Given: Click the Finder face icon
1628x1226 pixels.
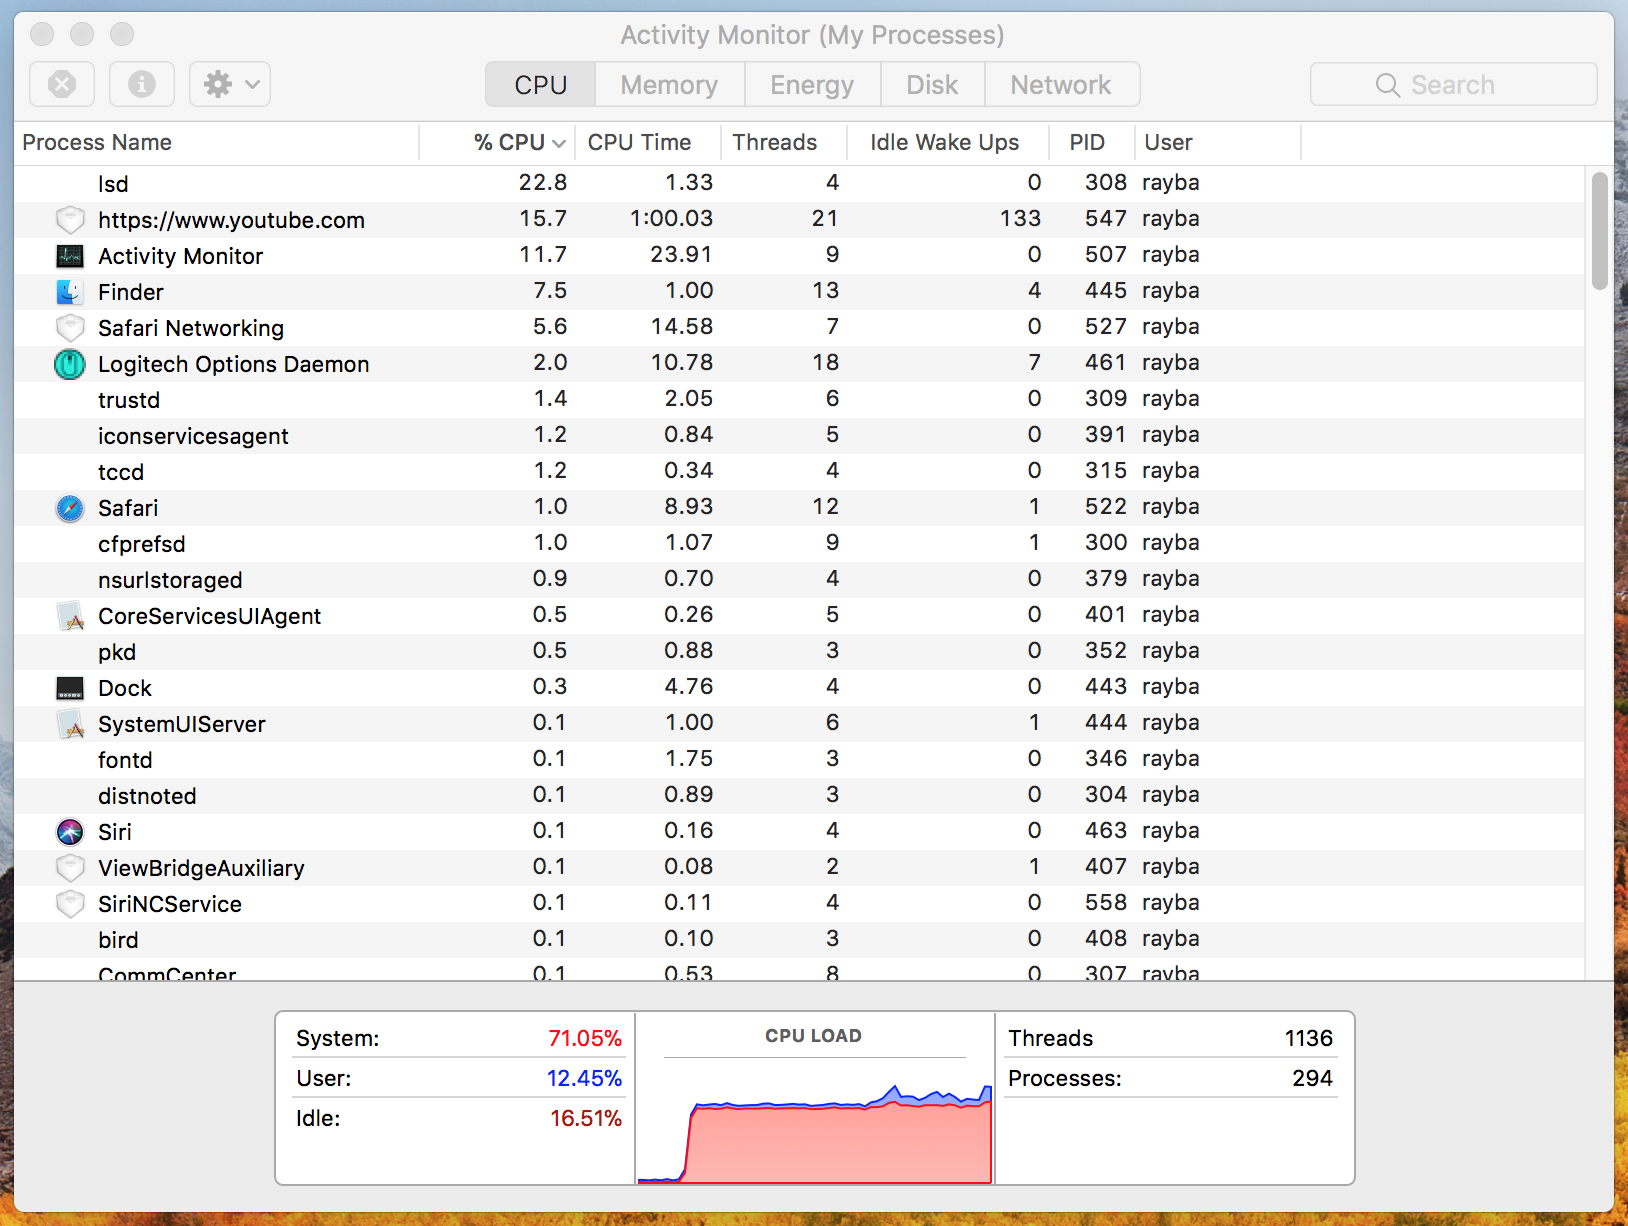Looking at the screenshot, I should tap(70, 292).
